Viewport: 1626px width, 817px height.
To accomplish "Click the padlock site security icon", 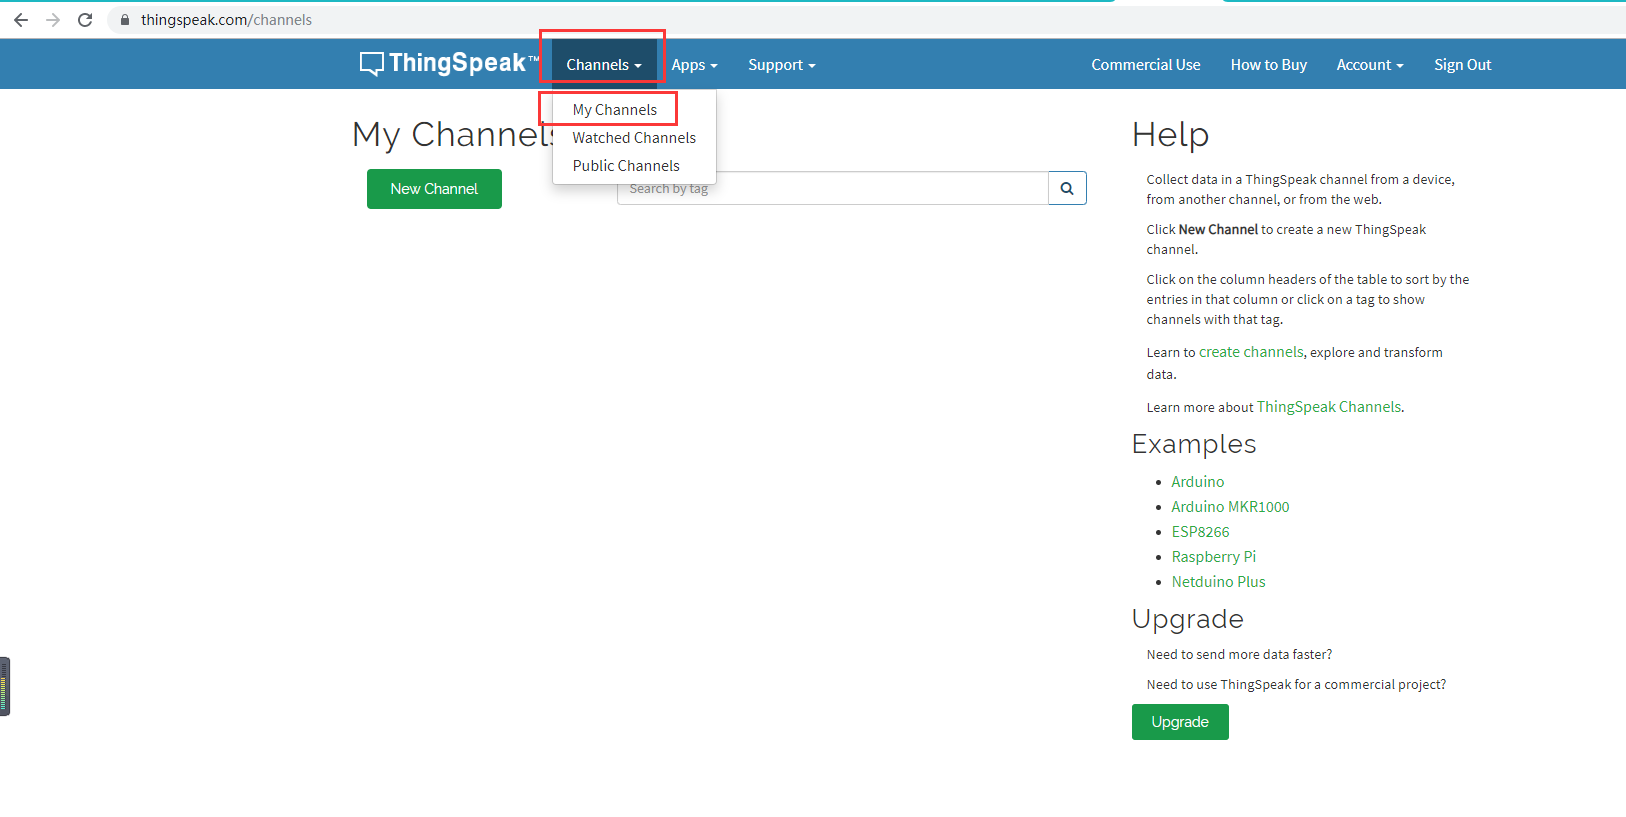I will pos(125,20).
